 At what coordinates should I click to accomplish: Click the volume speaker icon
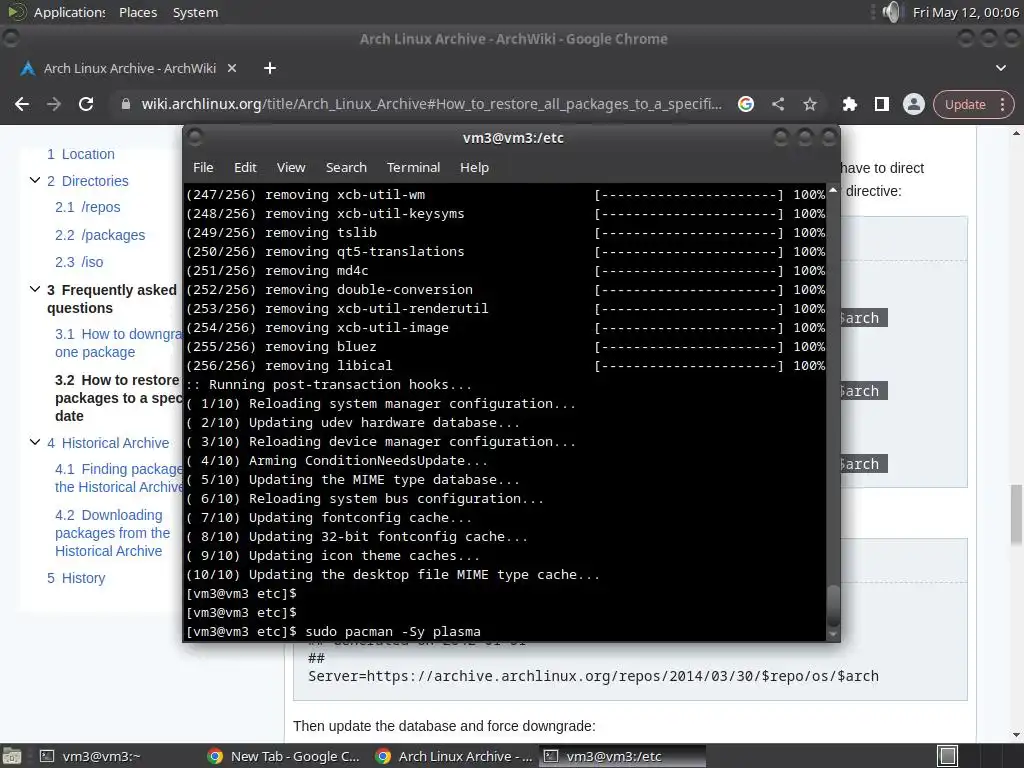[891, 12]
